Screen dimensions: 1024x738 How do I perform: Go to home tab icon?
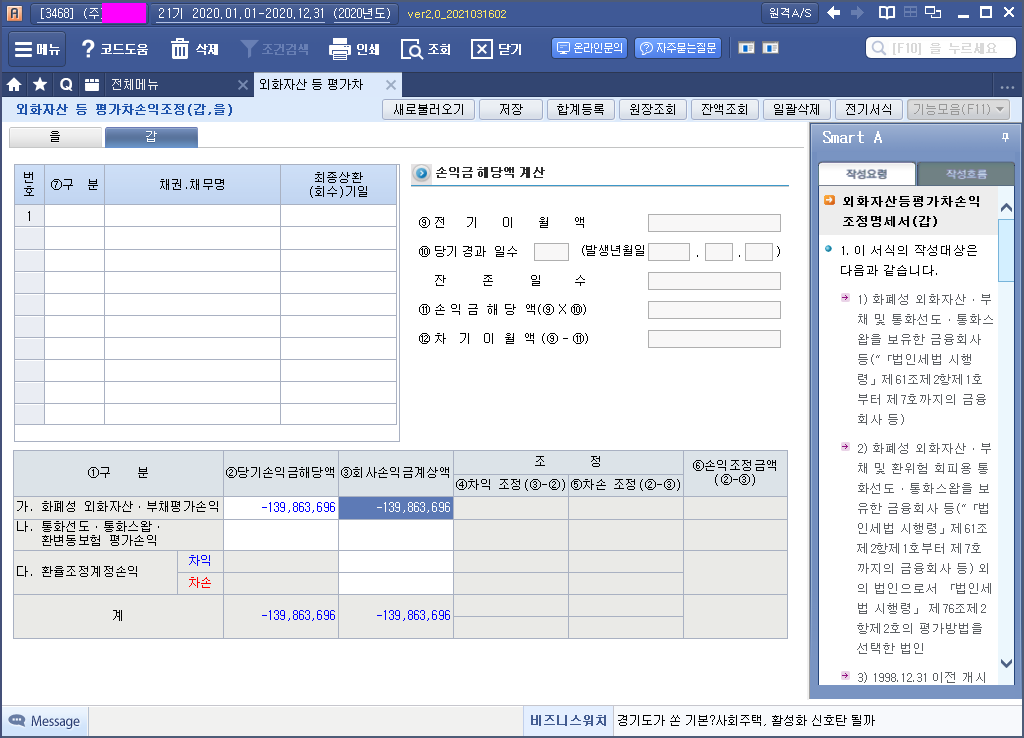pyautogui.click(x=14, y=84)
